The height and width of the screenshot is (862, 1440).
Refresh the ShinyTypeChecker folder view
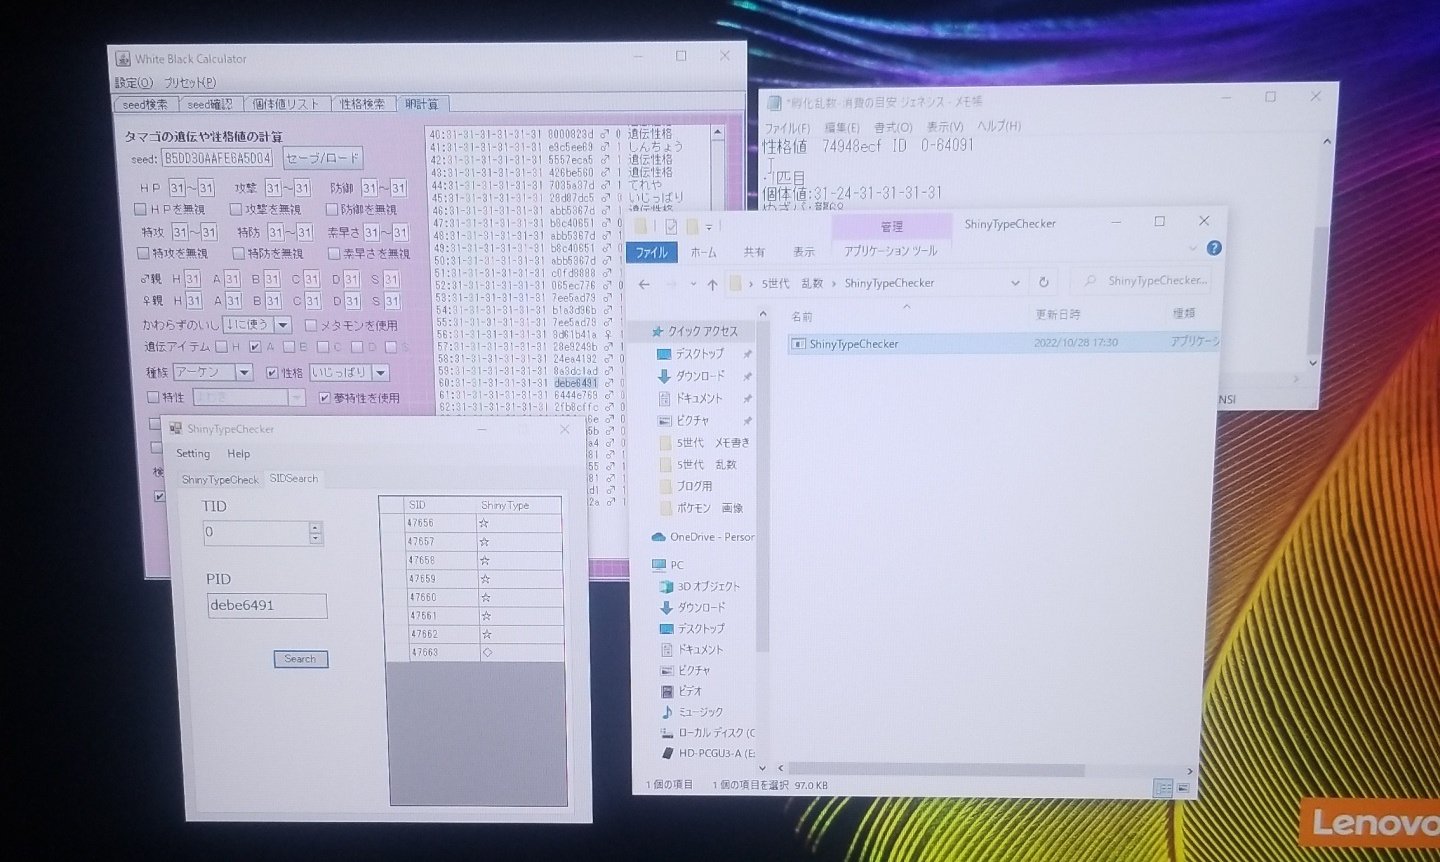click(x=1043, y=282)
